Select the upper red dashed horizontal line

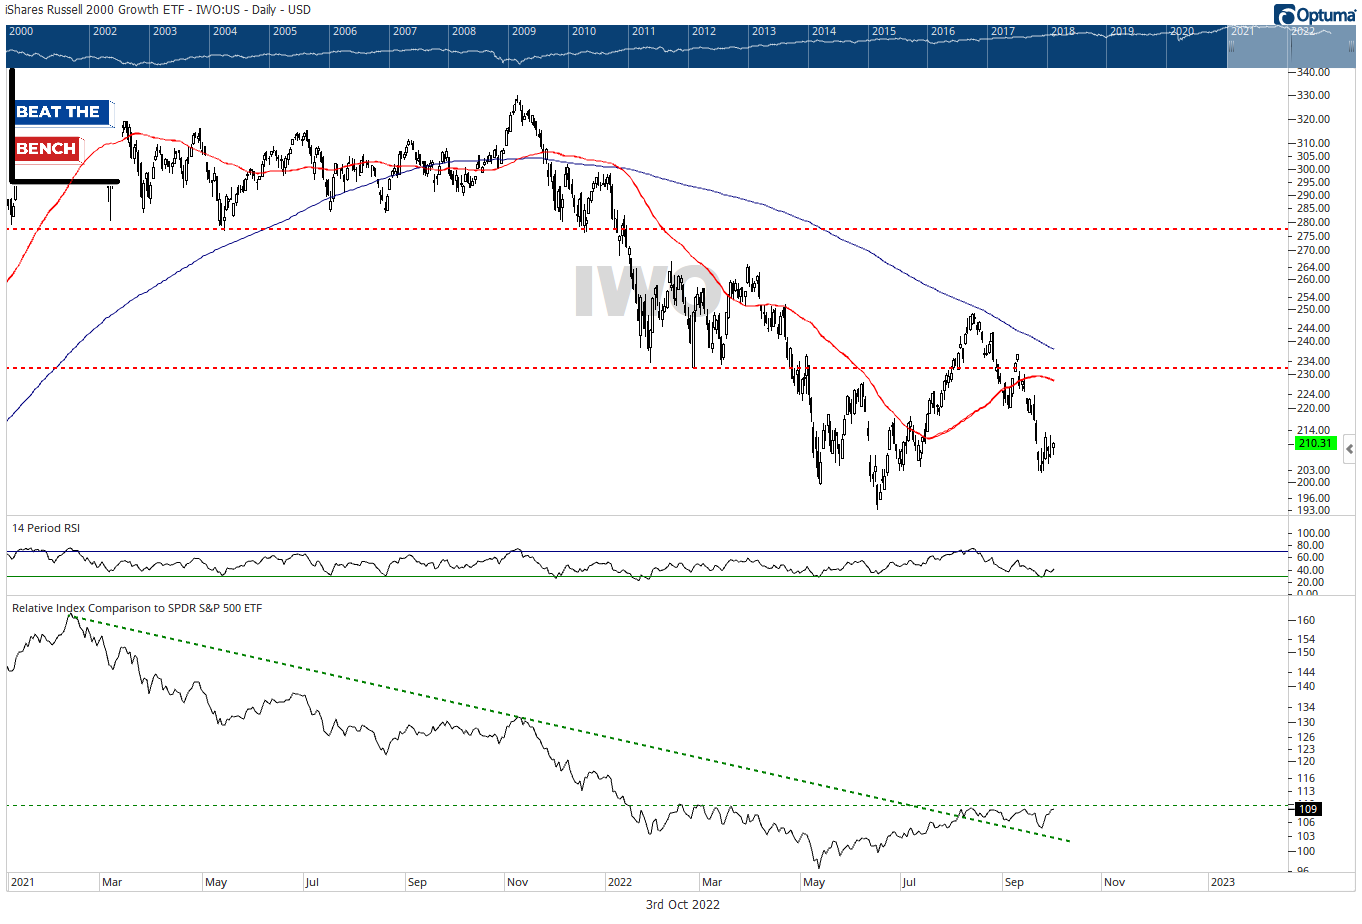647,229
